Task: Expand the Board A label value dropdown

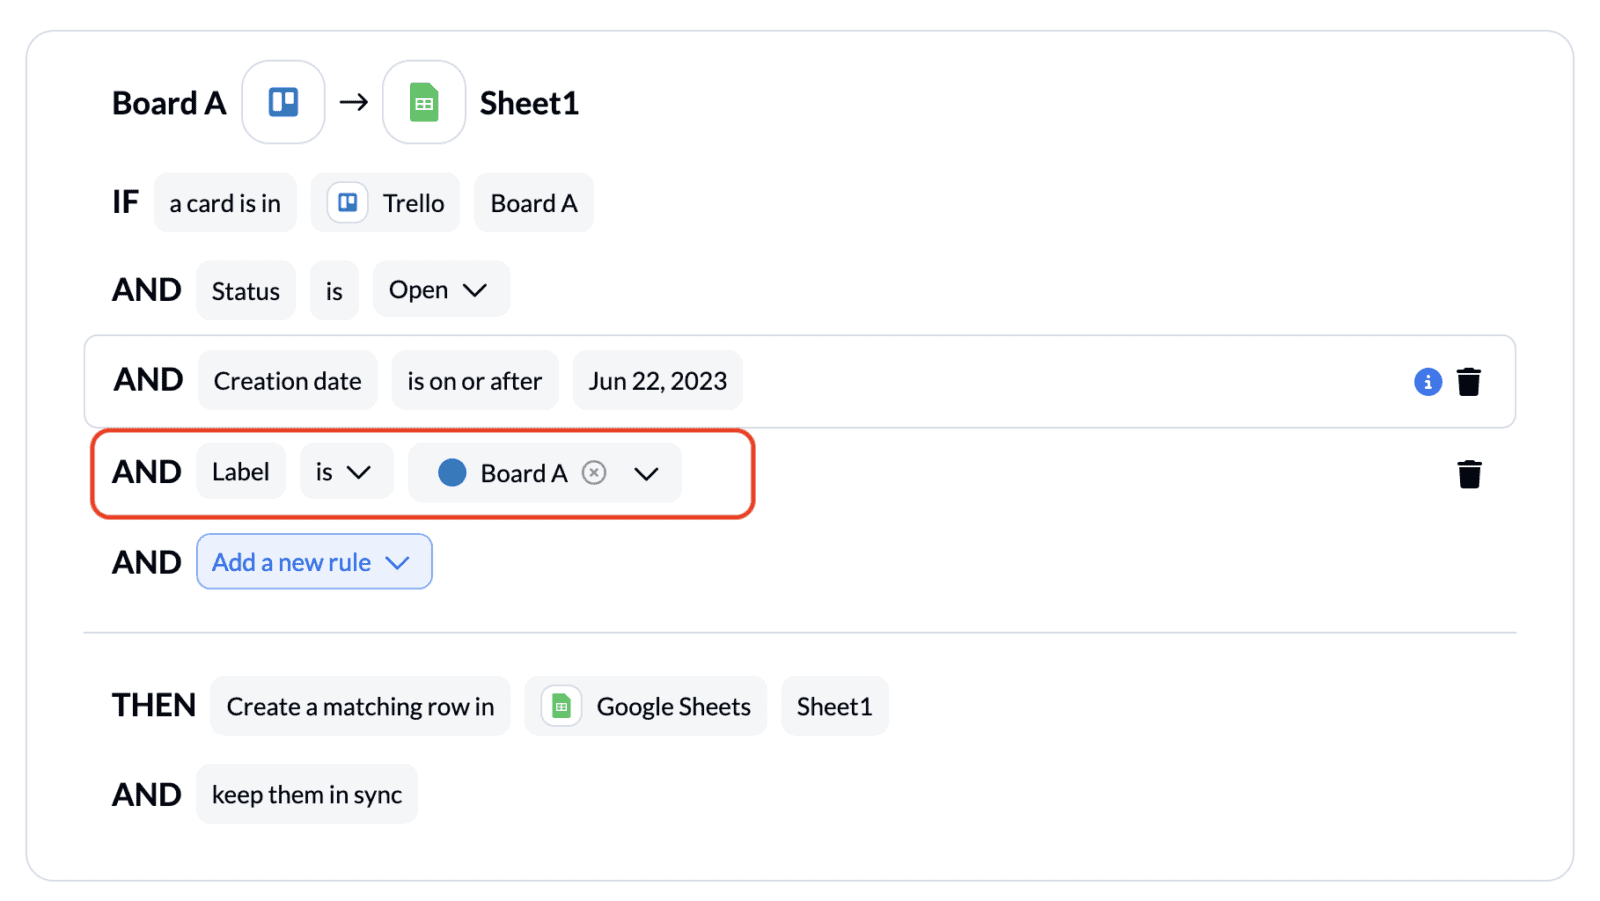Action: click(647, 473)
